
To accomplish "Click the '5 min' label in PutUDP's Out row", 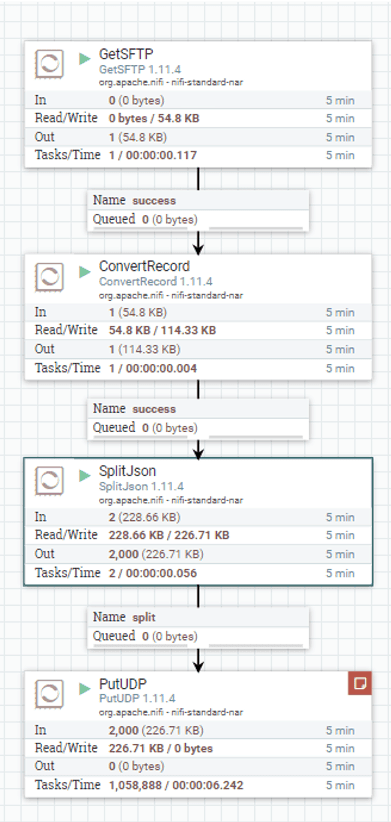I will pos(340,766).
